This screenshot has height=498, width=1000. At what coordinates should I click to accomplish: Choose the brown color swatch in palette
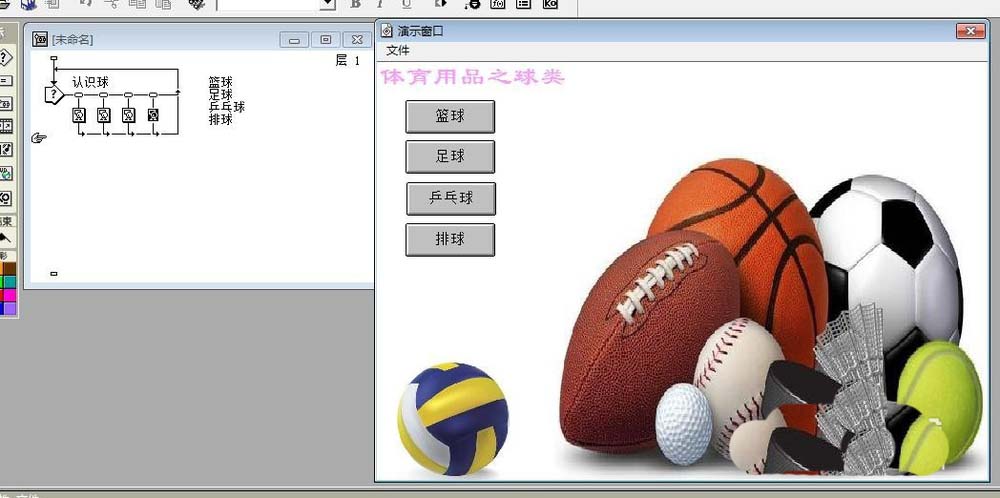pyautogui.click(x=10, y=268)
